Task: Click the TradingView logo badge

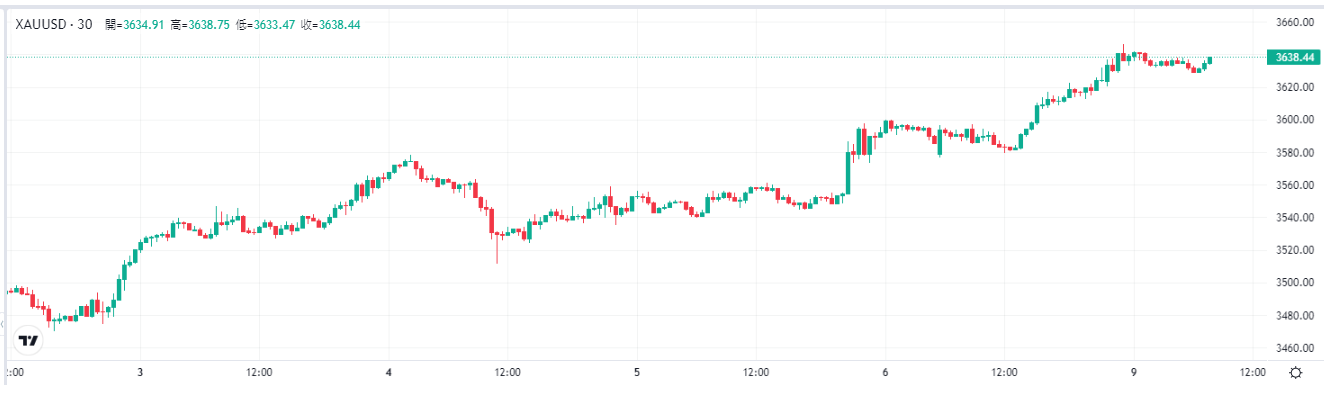Action: click(x=29, y=341)
